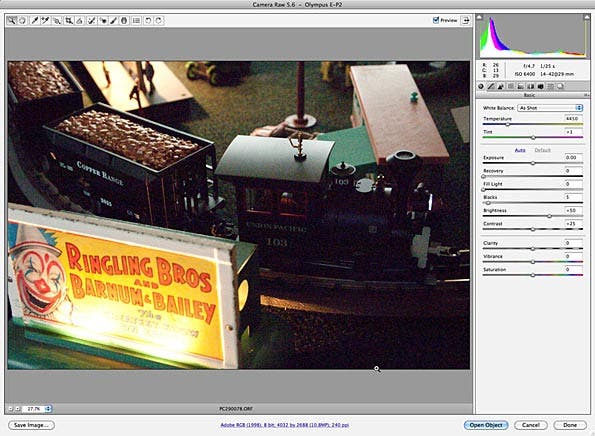Image resolution: width=595 pixels, height=436 pixels.
Task: Click the Brightness slider handle
Action: [549, 216]
